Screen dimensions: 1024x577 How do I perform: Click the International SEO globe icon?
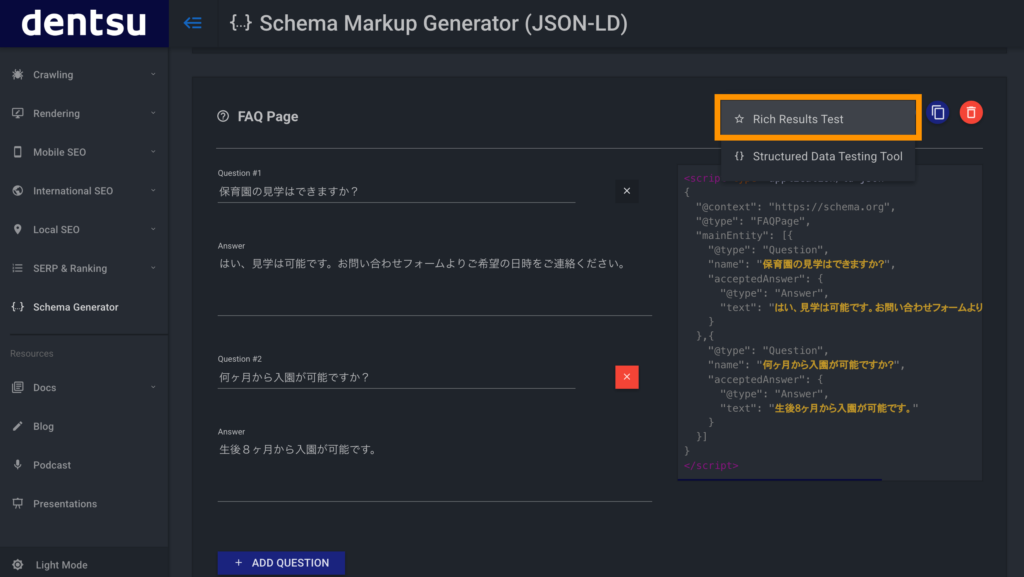coord(18,191)
